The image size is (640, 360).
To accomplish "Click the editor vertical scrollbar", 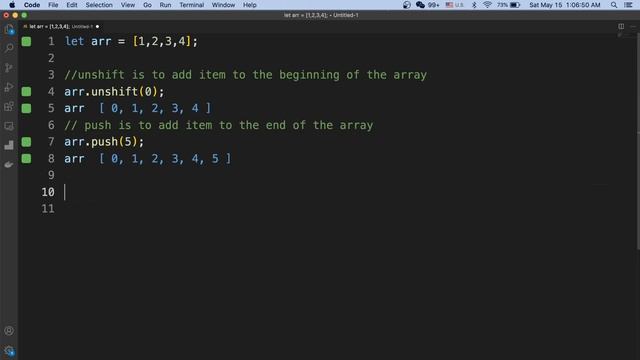I will [x=638, y=141].
